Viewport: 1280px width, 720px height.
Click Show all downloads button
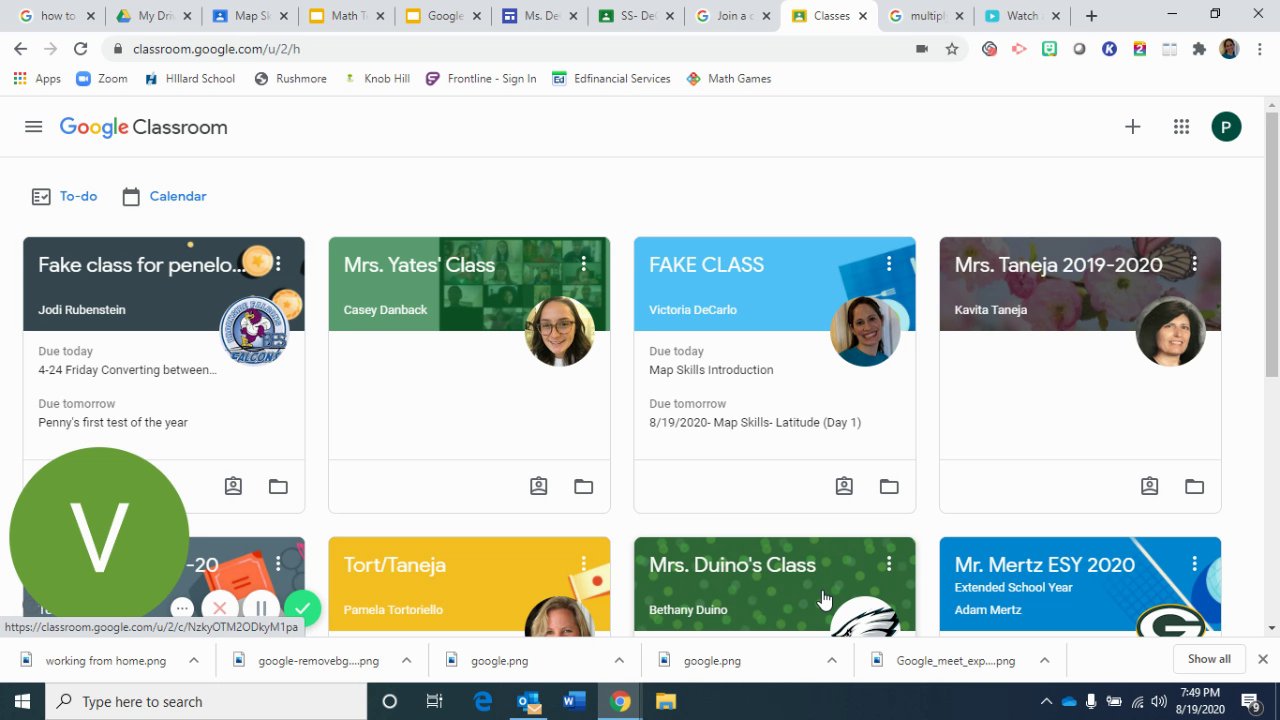1209,659
